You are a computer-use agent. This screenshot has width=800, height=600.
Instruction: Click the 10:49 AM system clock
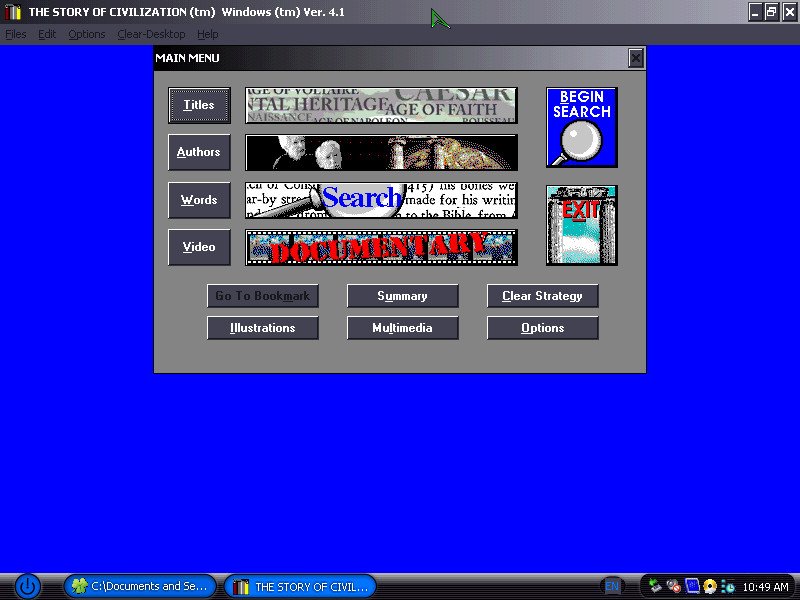(766, 587)
